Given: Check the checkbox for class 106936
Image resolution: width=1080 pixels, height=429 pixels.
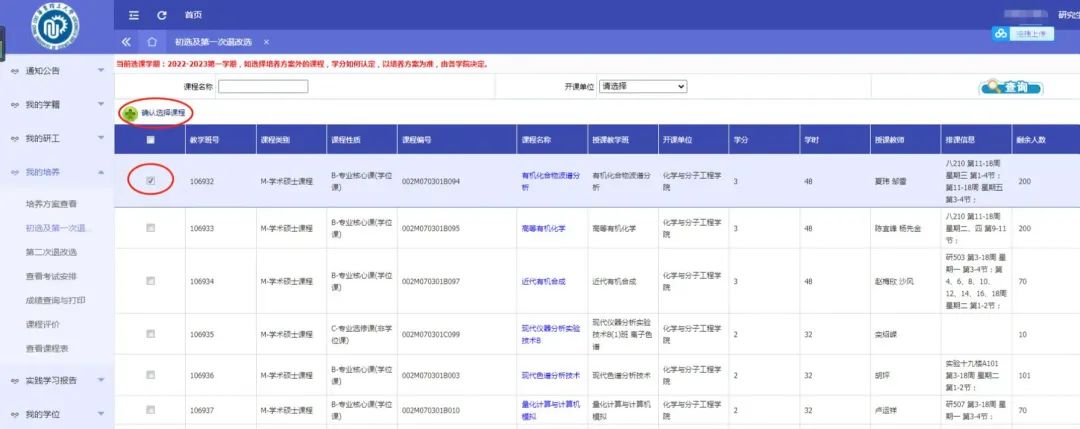Looking at the screenshot, I should click(150, 375).
